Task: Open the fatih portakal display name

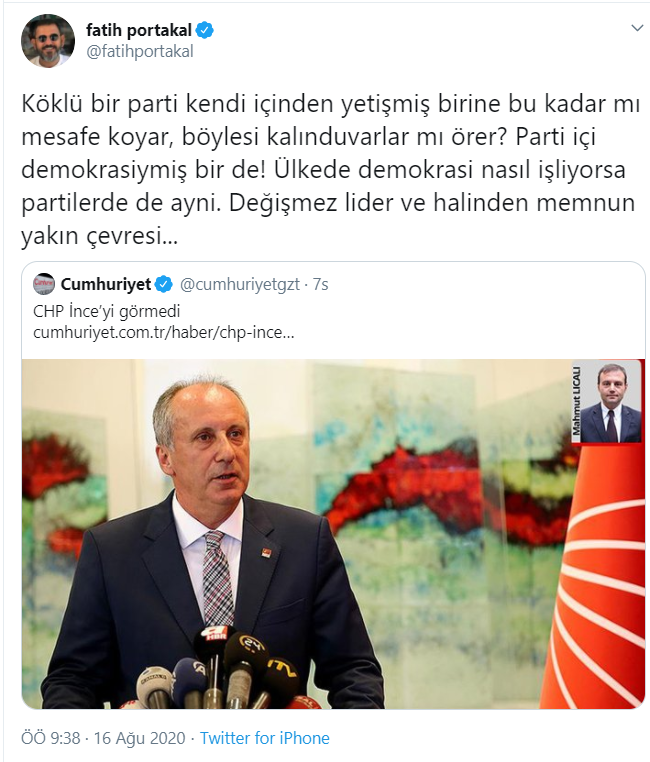Action: [x=139, y=30]
